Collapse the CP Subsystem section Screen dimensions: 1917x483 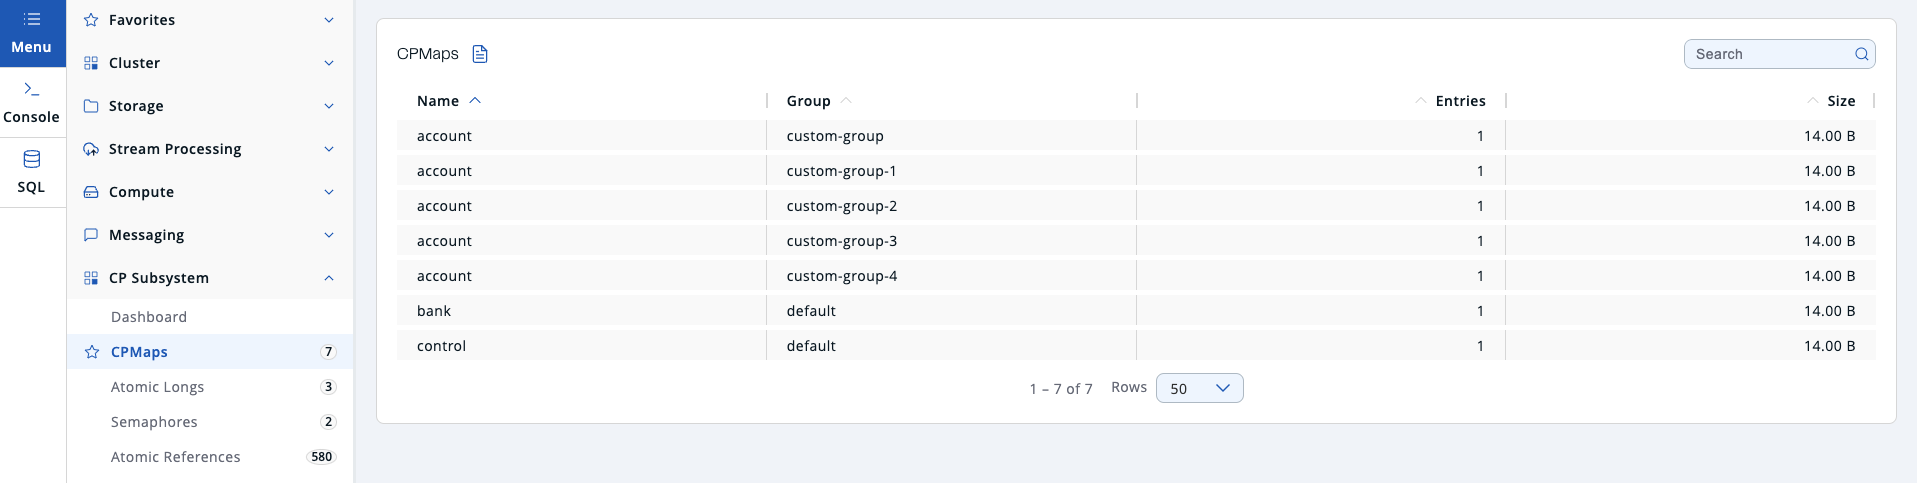[329, 278]
